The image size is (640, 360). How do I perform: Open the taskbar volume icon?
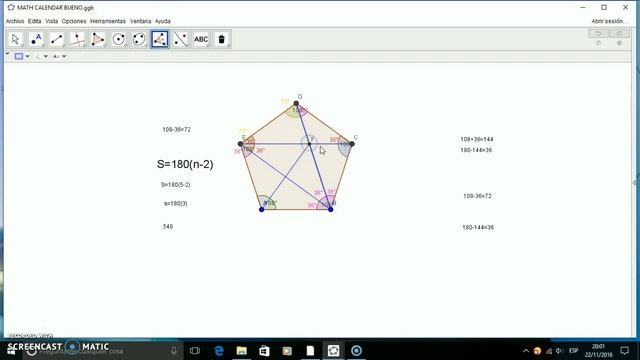point(559,351)
